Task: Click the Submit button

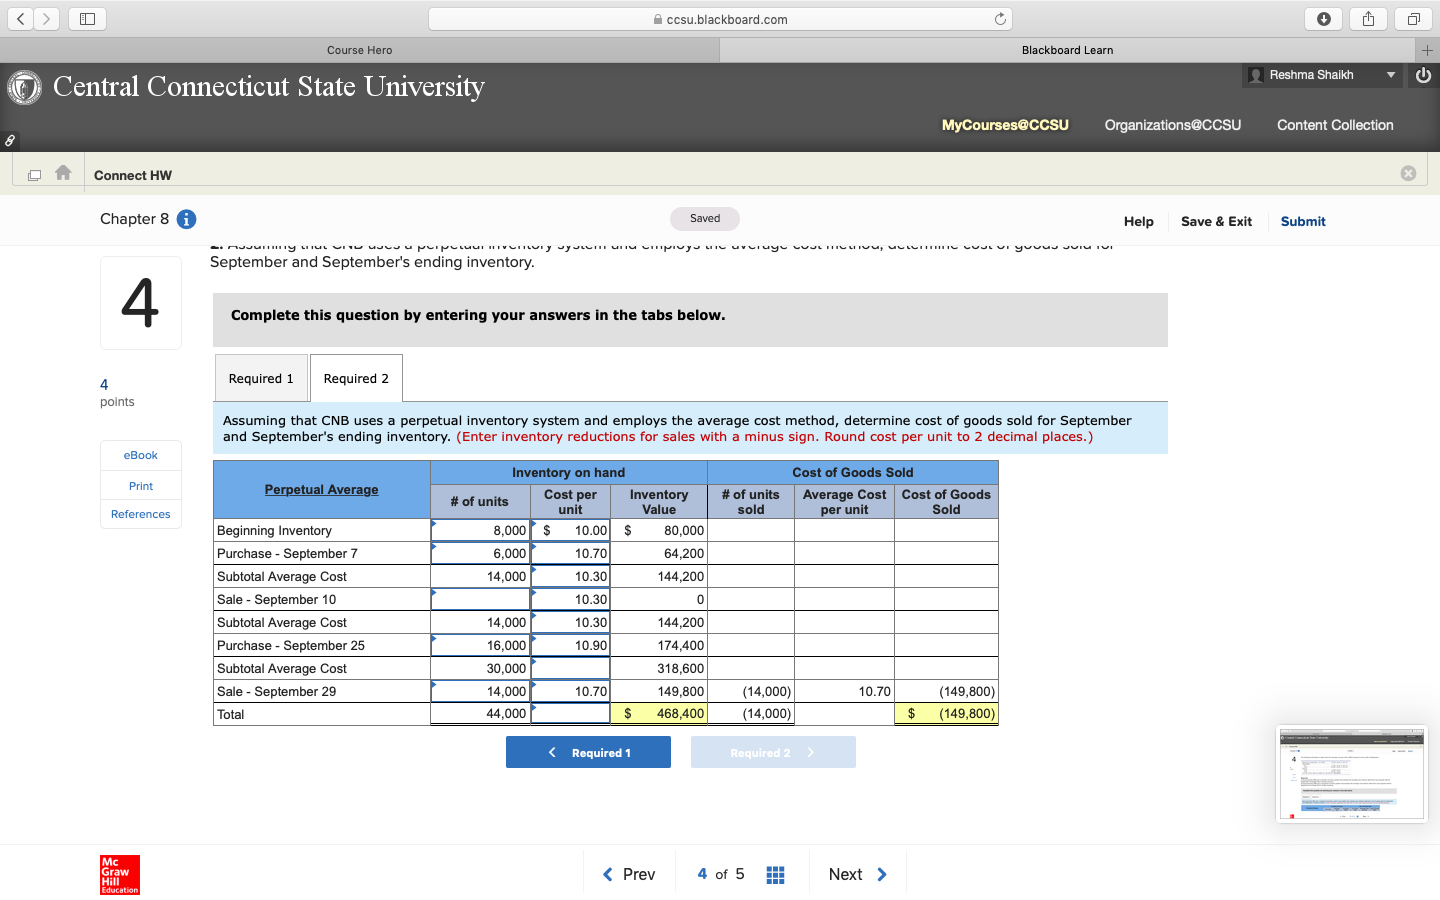Action: pyautogui.click(x=1302, y=221)
